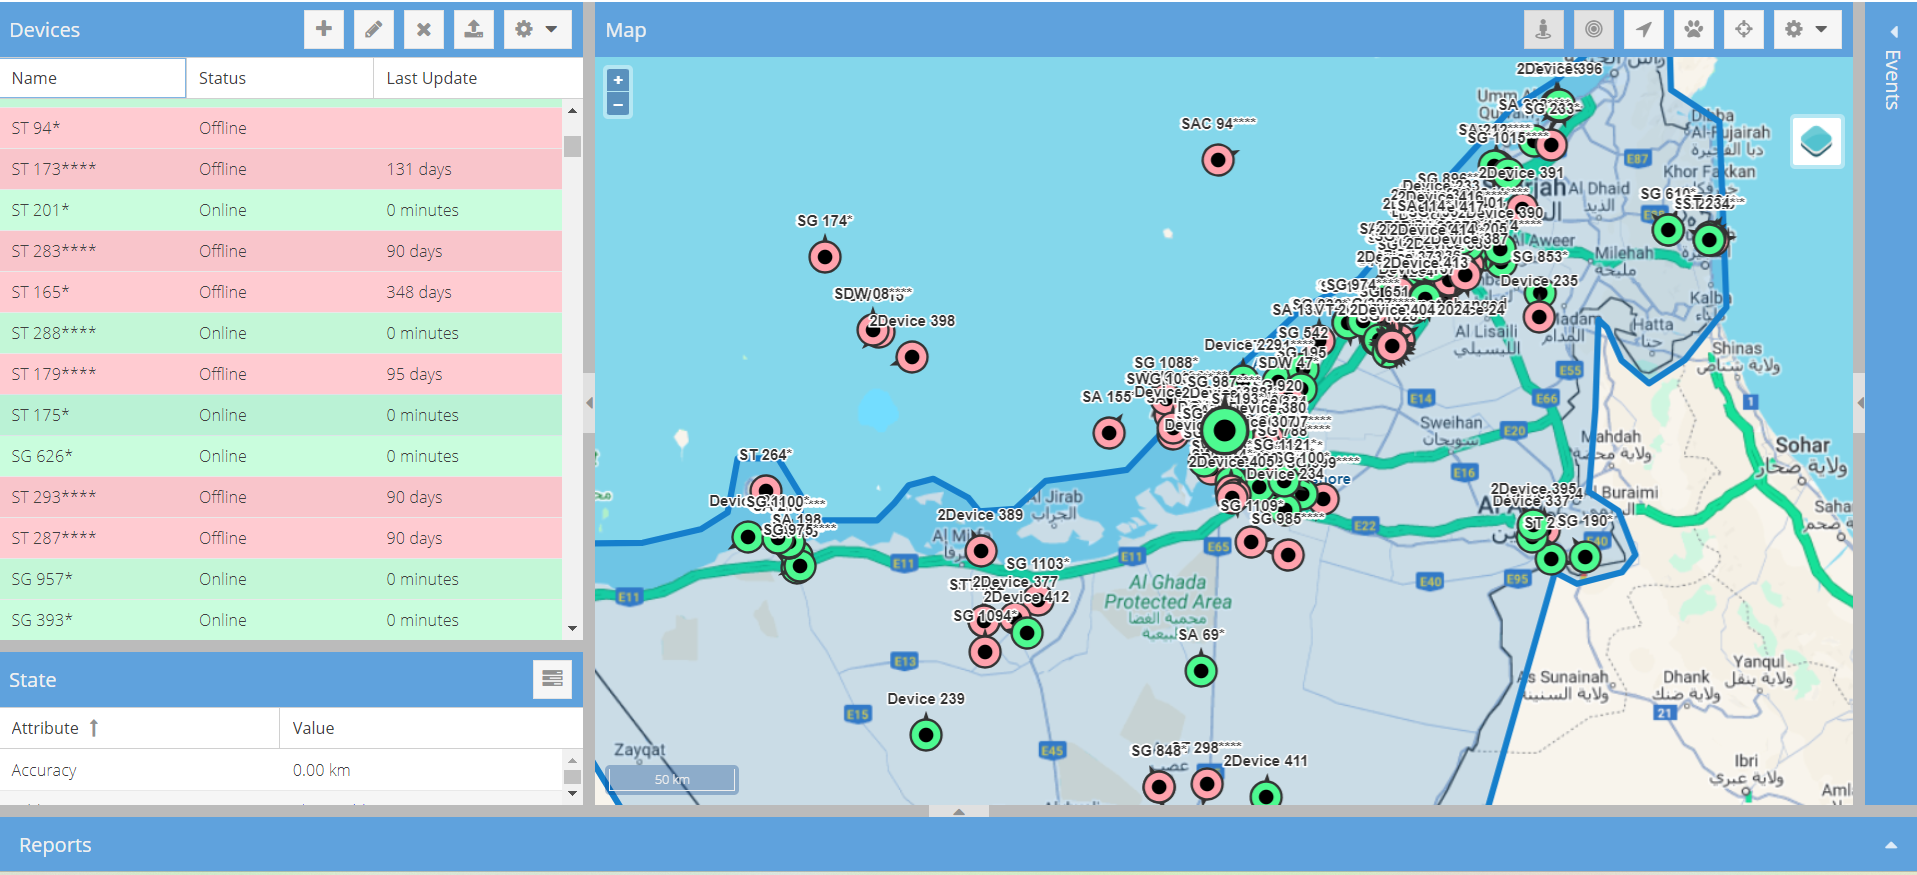Click the State panel scrollbar thumb
The image size is (1917, 875).
572,777
